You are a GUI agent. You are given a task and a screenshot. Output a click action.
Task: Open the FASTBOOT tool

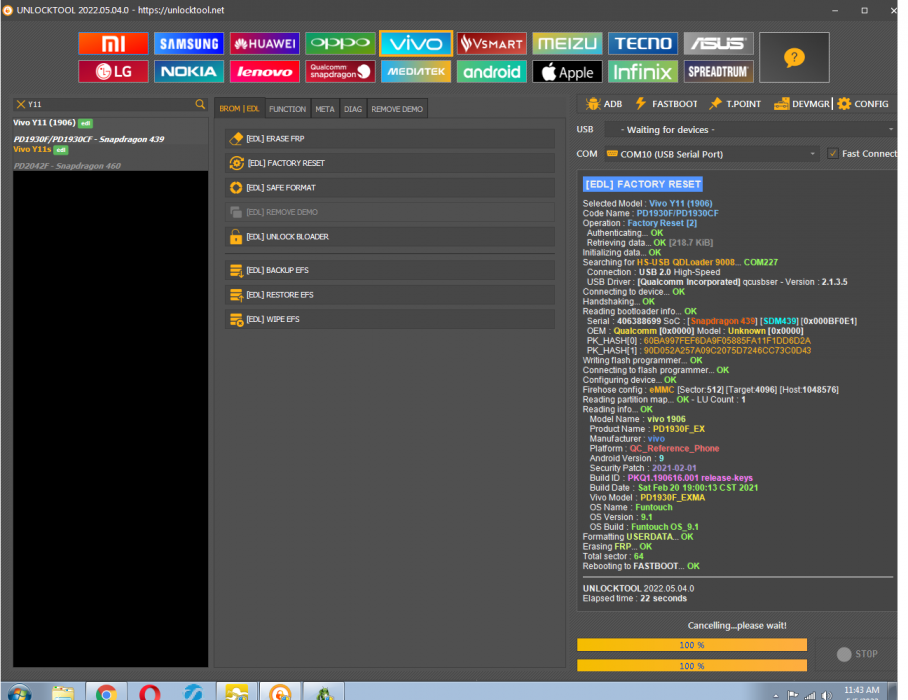coord(667,104)
